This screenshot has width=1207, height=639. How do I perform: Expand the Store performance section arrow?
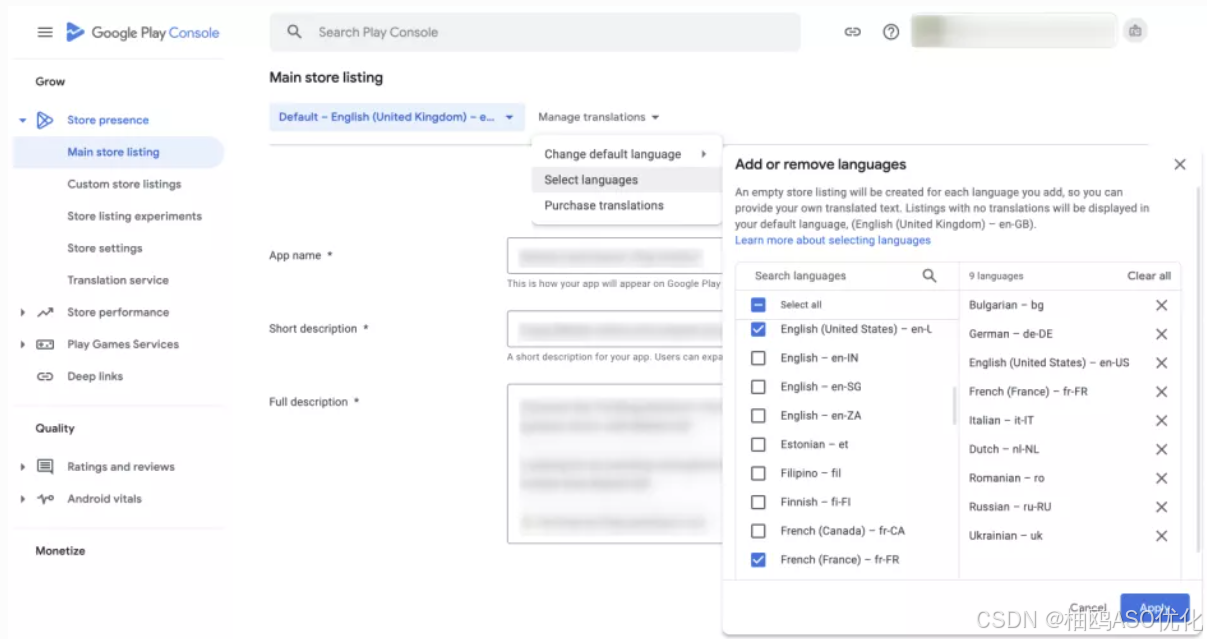click(22, 312)
